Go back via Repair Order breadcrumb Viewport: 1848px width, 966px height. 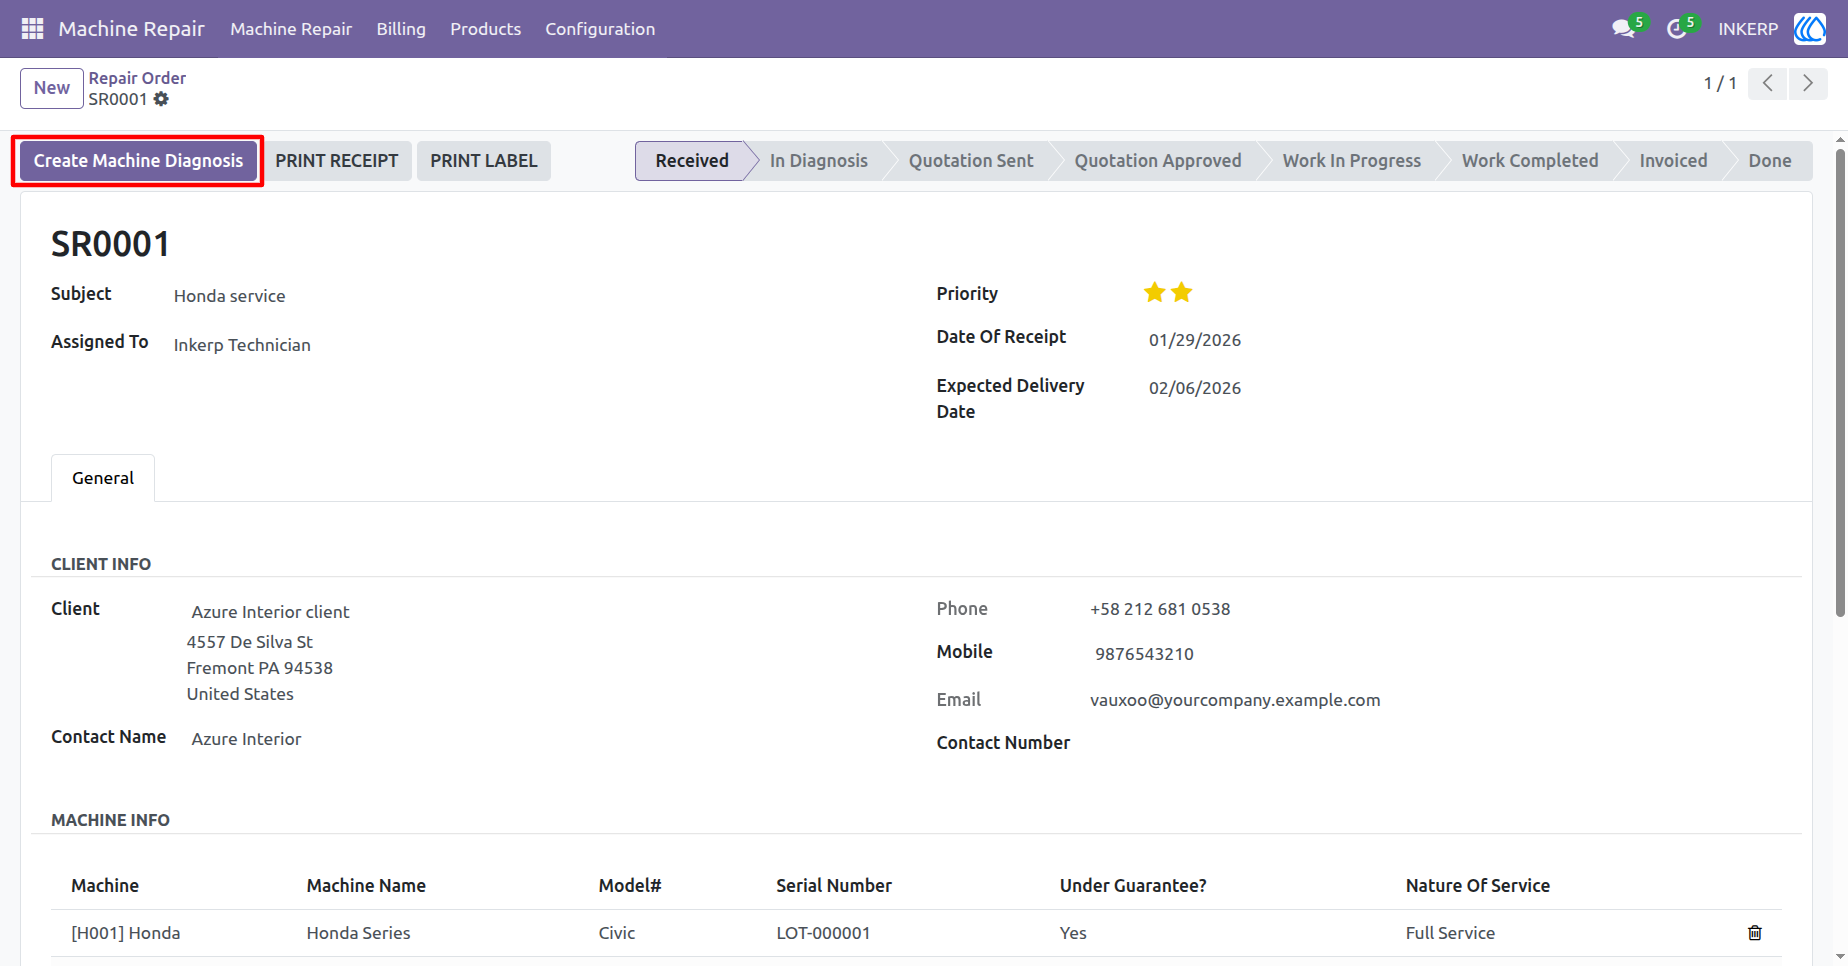coord(137,78)
